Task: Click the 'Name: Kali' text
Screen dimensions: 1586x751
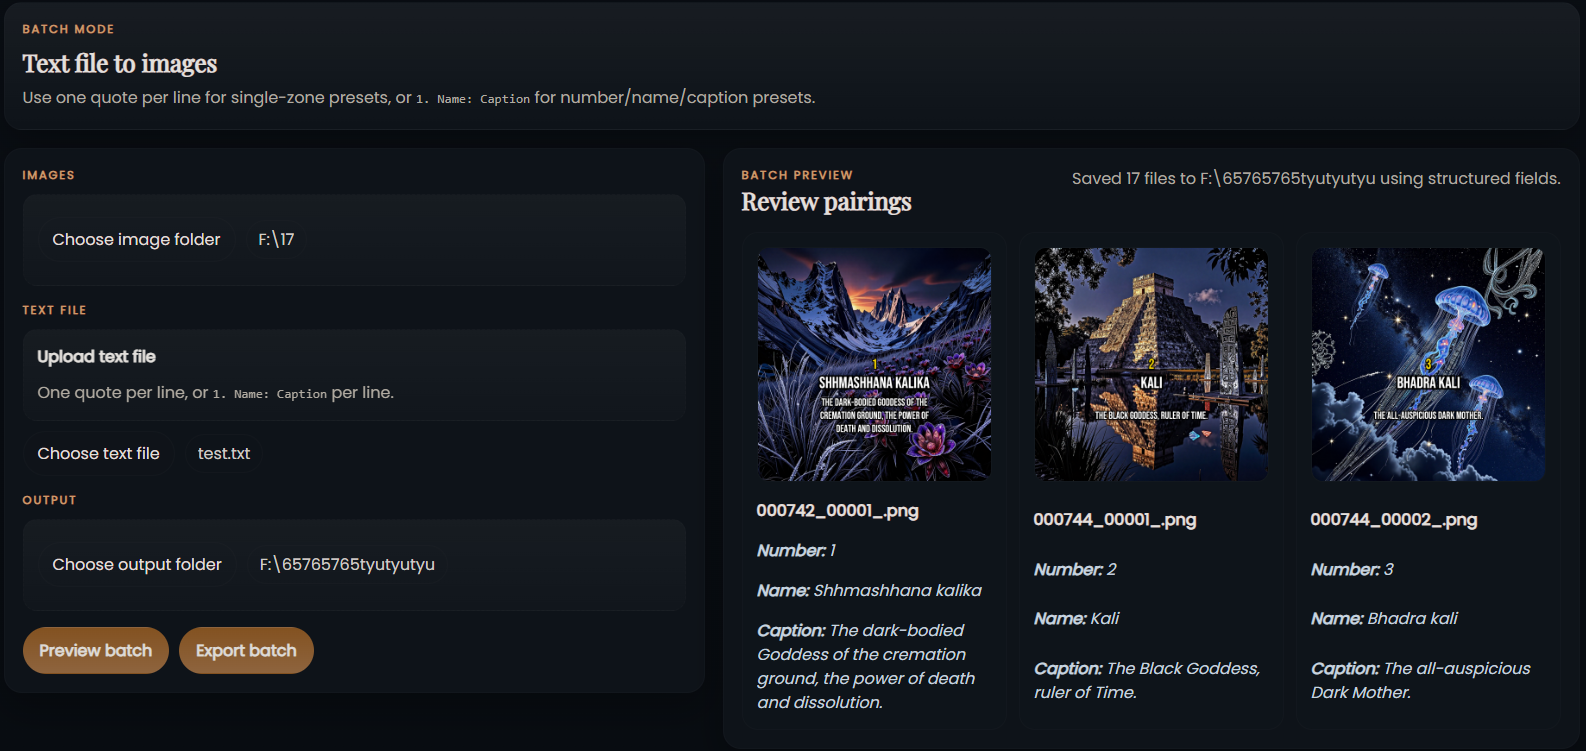Action: 1077,619
